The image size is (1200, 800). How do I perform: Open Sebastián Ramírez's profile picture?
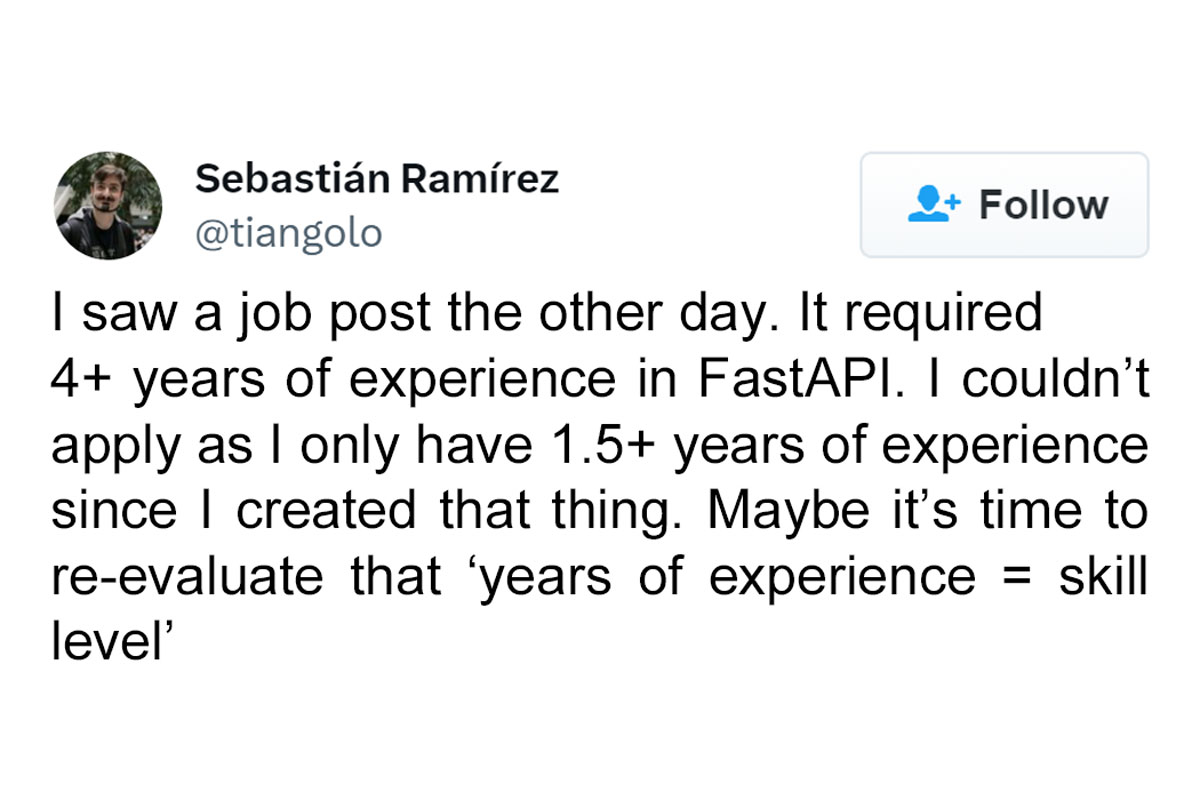(108, 205)
